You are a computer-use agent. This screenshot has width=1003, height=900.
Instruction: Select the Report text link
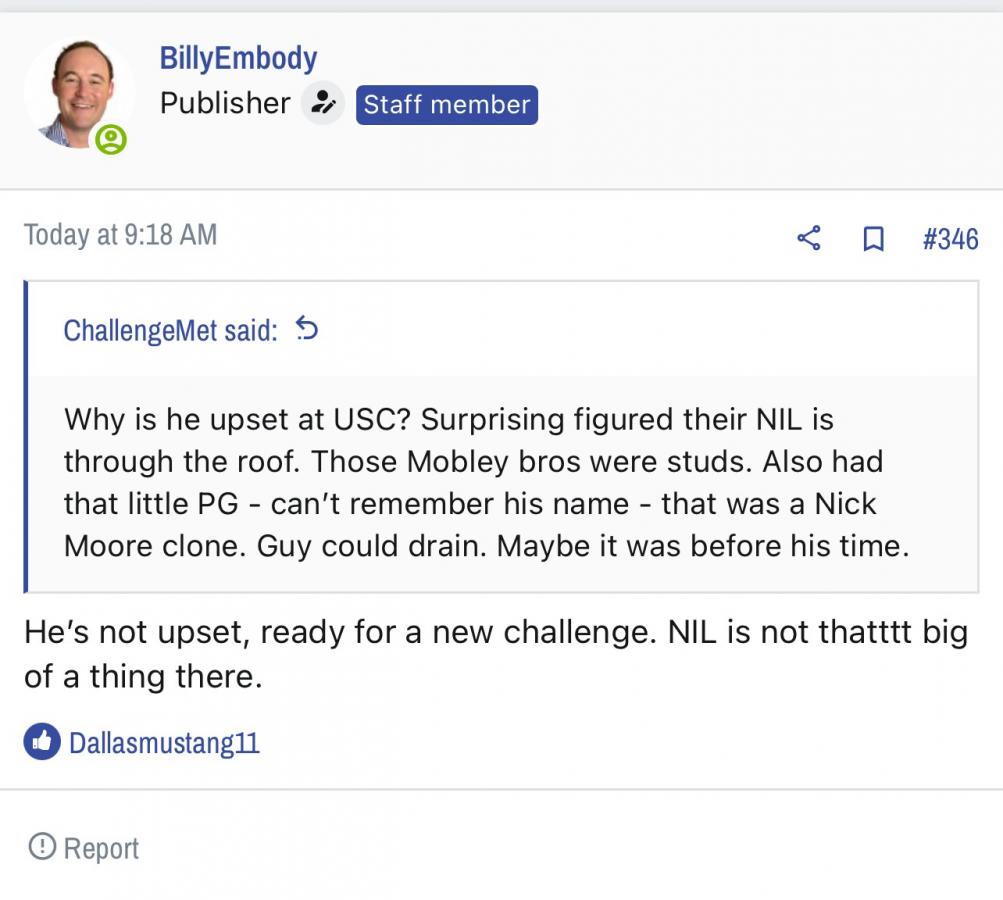tap(101, 848)
